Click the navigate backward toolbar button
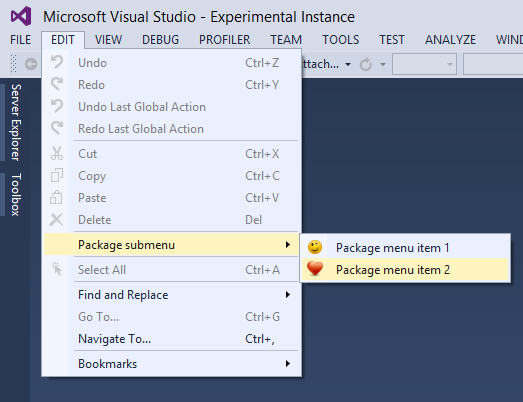Viewport: 523px width, 402px height. 31,64
